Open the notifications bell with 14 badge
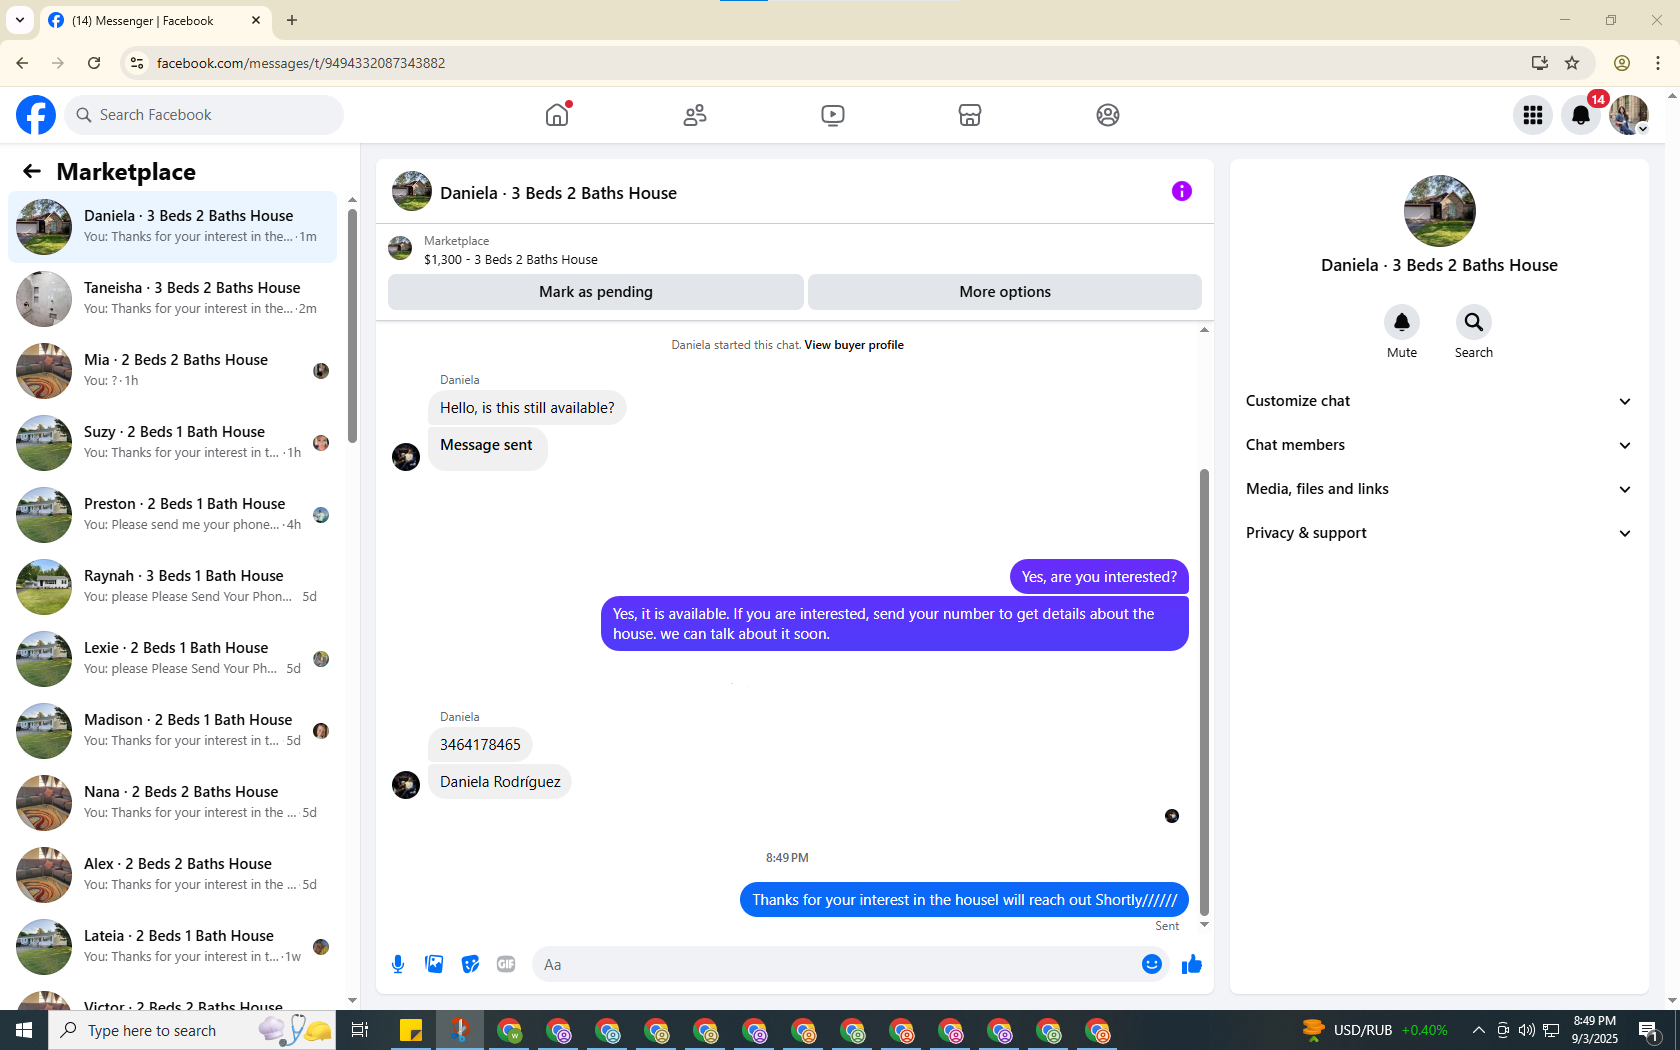 click(1581, 115)
